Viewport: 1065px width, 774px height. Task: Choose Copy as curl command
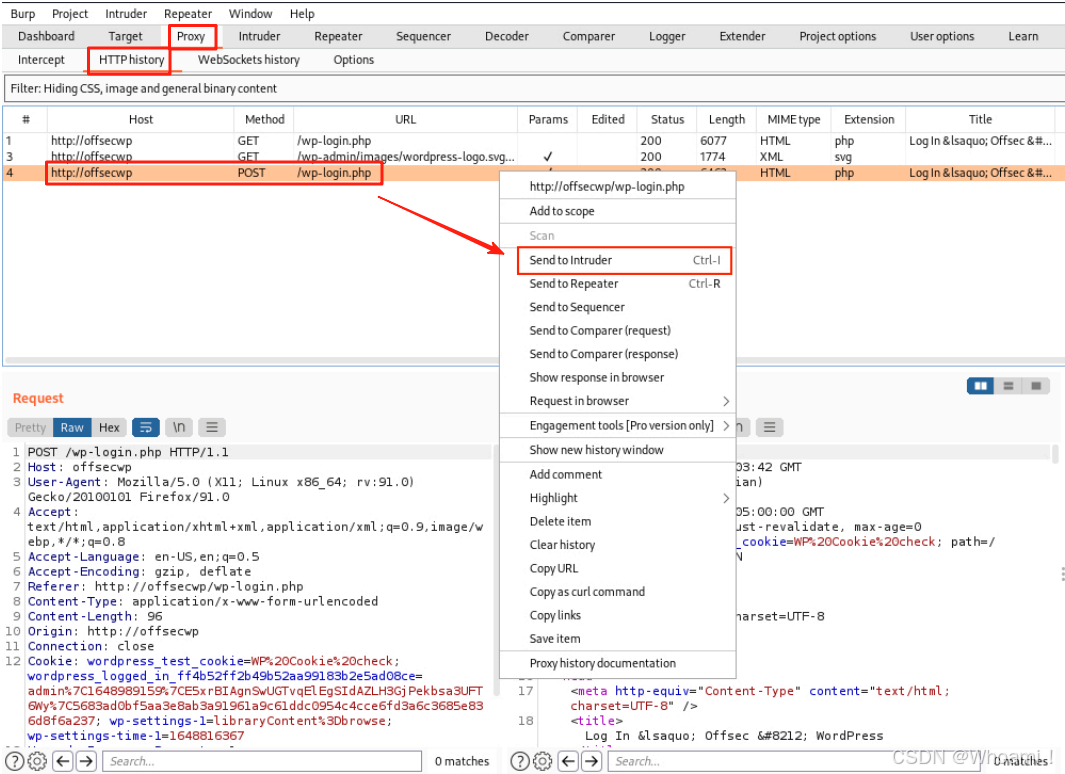617,592
